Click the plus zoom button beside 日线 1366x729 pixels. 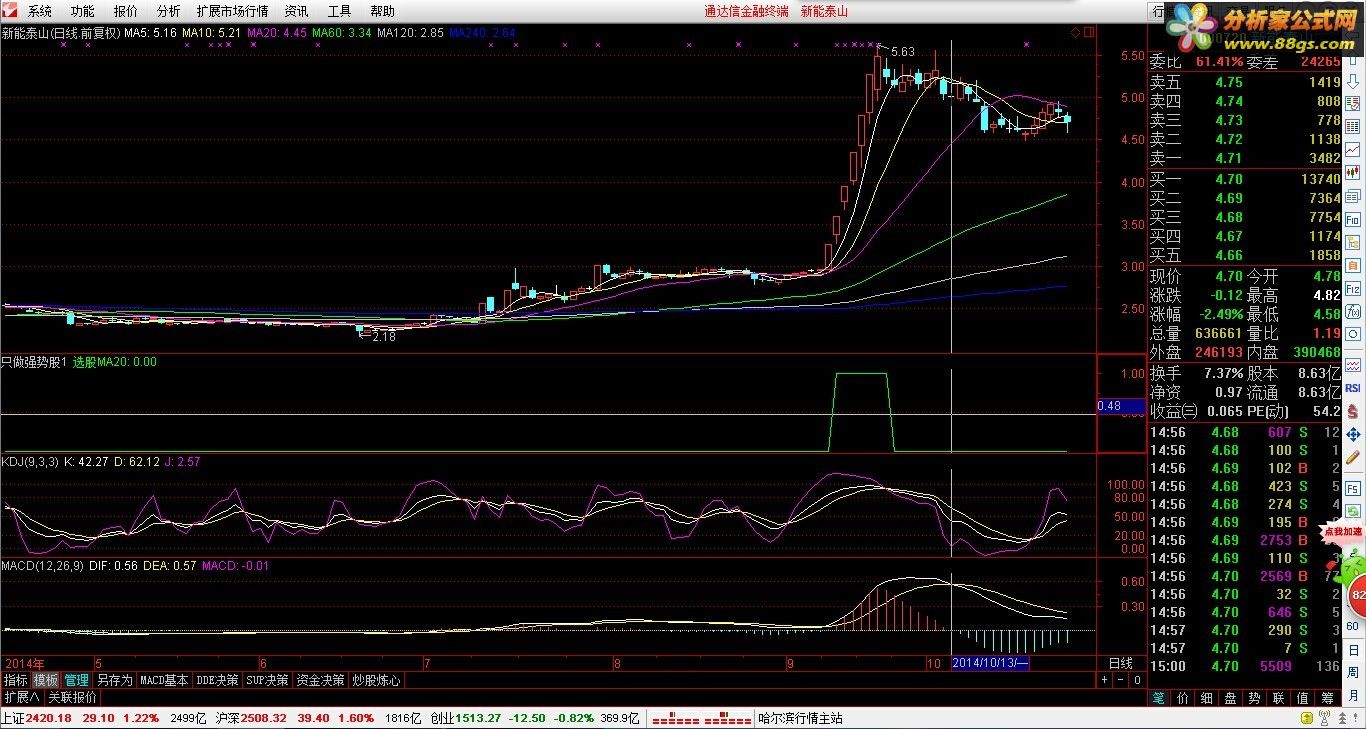(1105, 680)
